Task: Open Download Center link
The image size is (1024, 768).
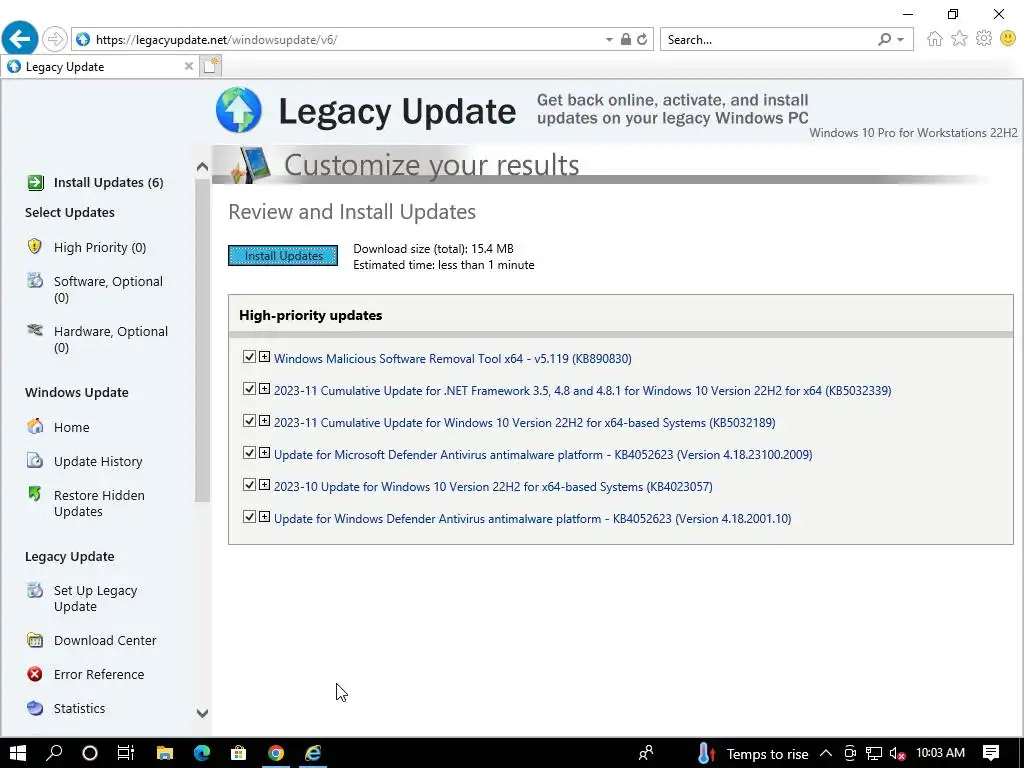Action: click(x=105, y=641)
